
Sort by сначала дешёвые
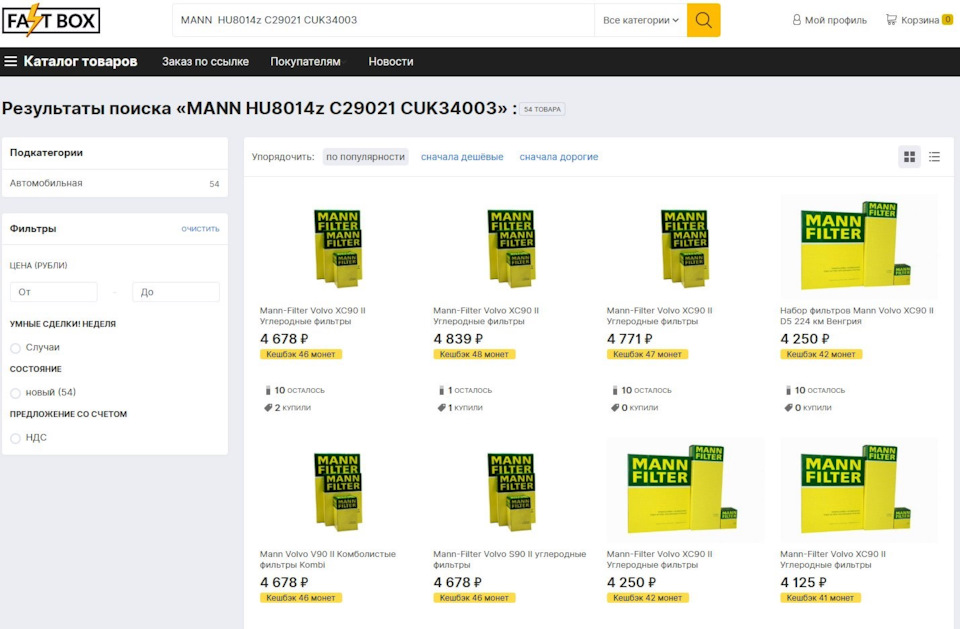point(462,157)
